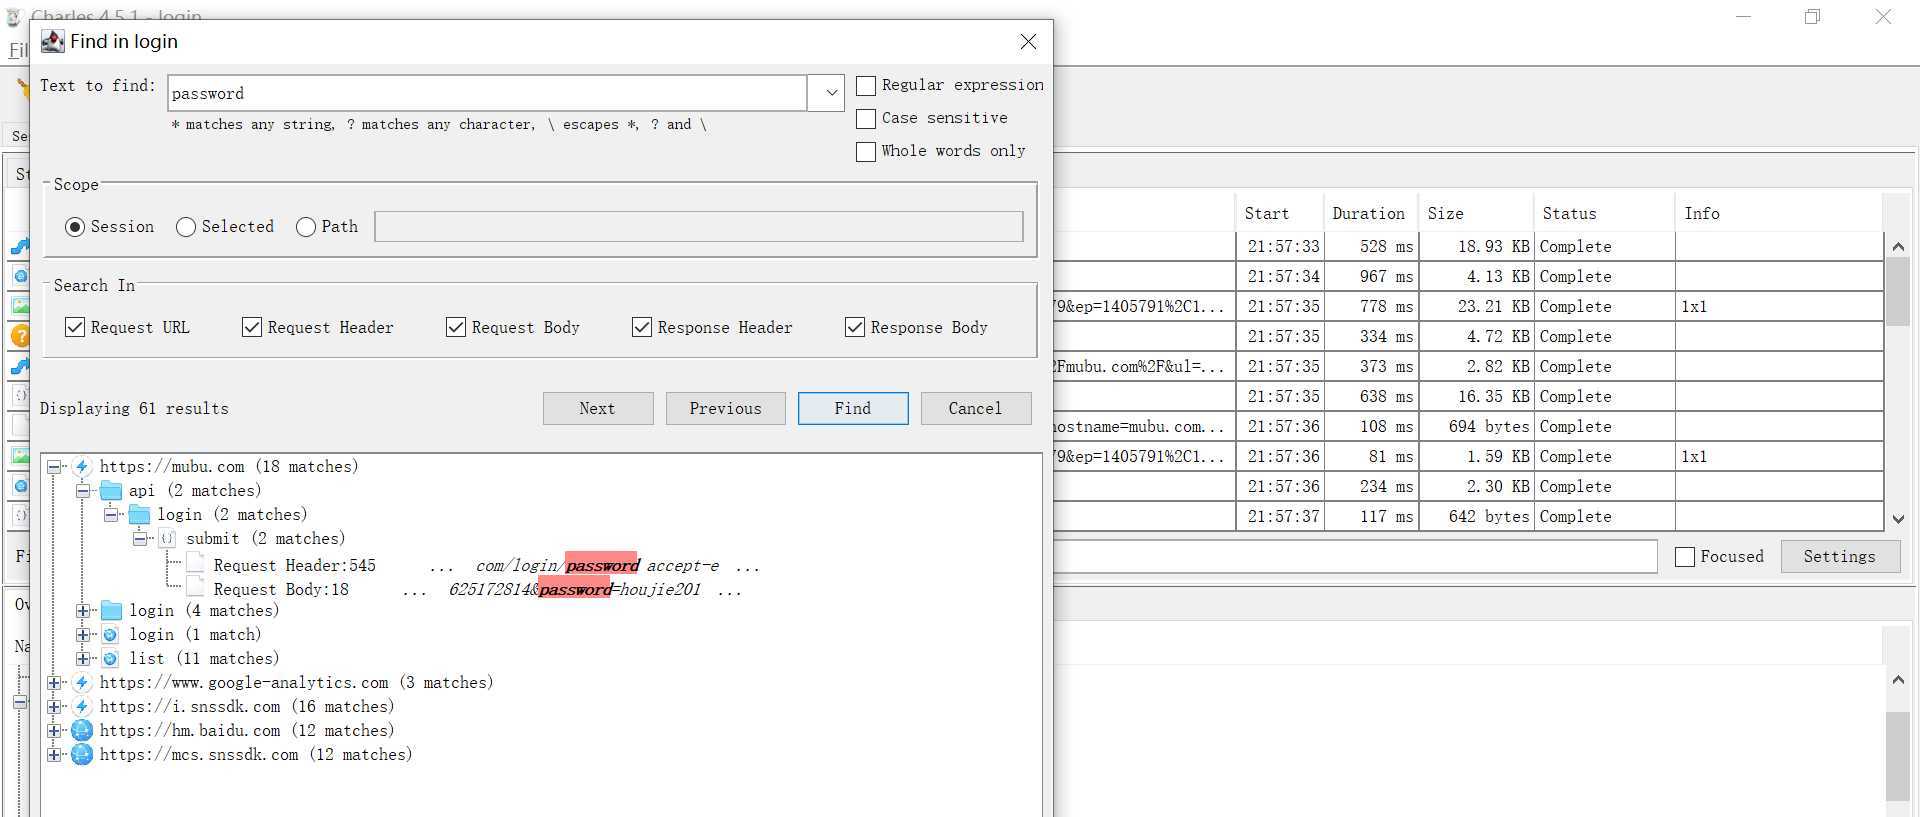Expand the login (1 match) node
The image size is (1920, 817).
(x=83, y=634)
